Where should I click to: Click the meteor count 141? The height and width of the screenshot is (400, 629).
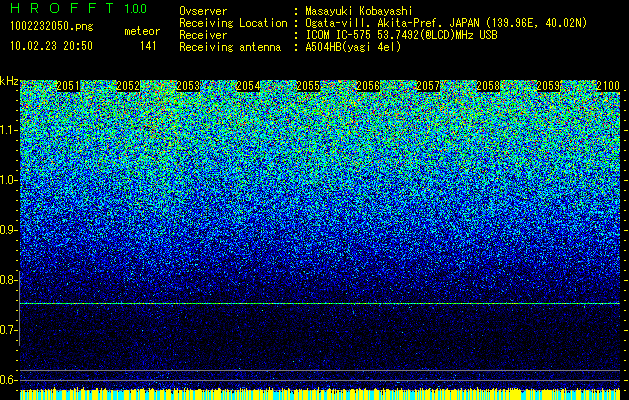148,46
